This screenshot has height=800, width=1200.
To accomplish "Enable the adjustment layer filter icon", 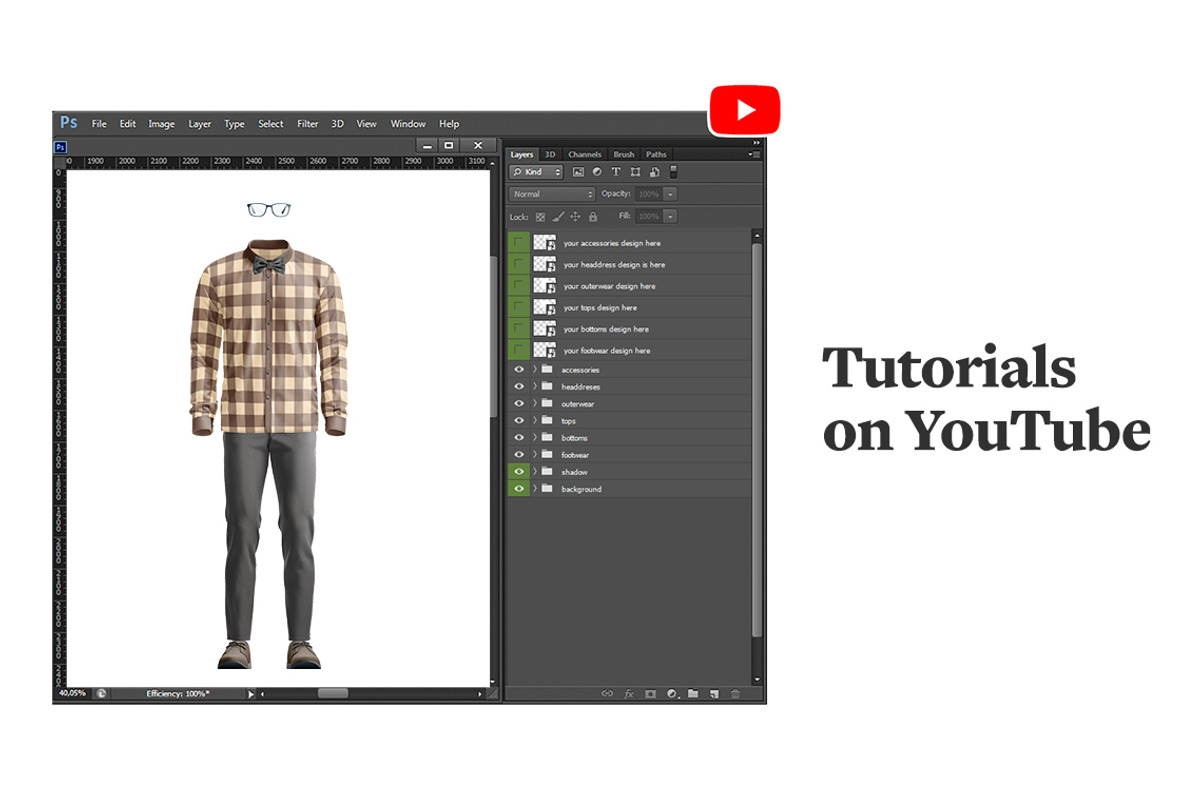I will 597,172.
